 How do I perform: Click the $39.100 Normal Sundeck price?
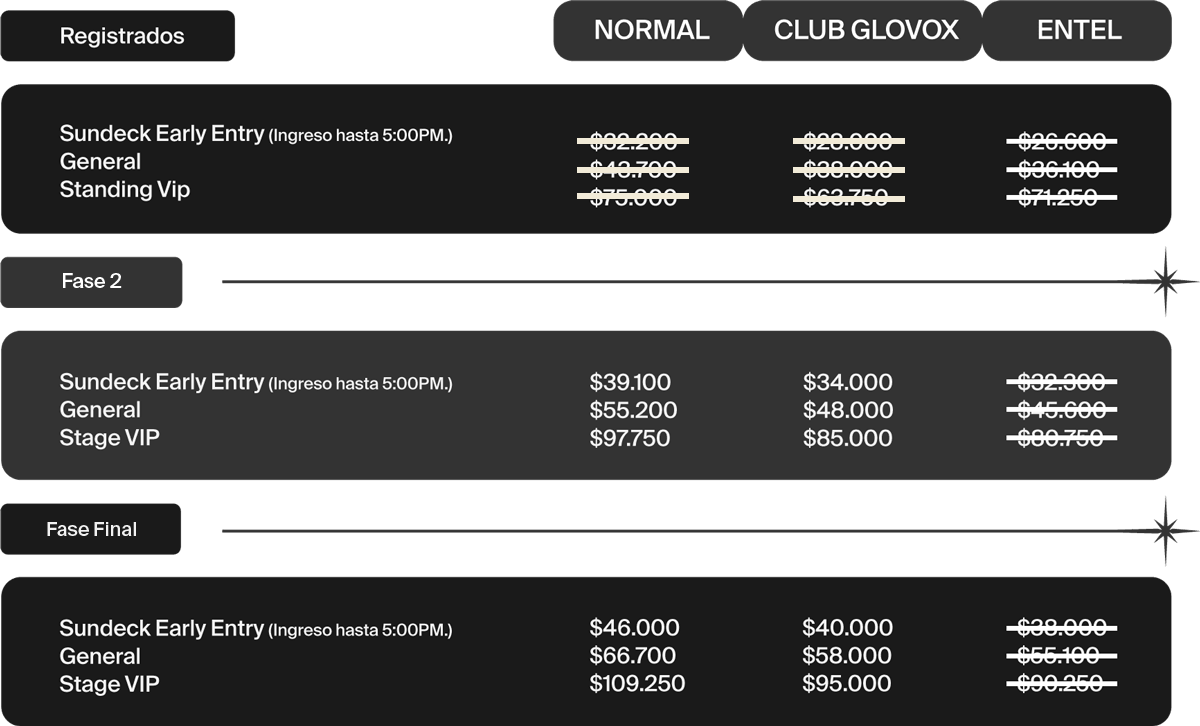(x=630, y=382)
